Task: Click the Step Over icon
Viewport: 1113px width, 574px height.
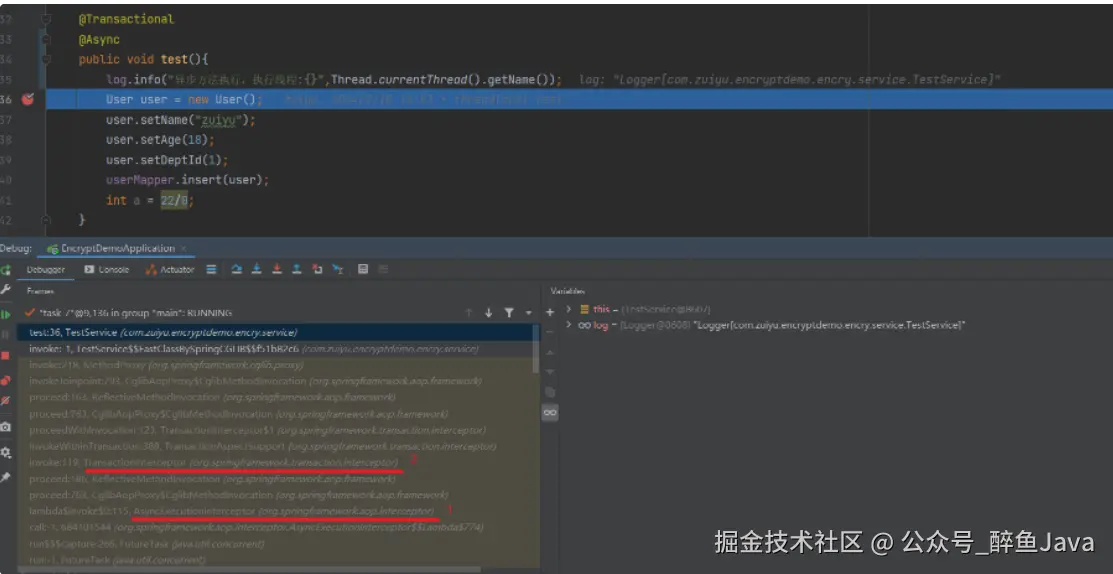Action: pos(237,270)
